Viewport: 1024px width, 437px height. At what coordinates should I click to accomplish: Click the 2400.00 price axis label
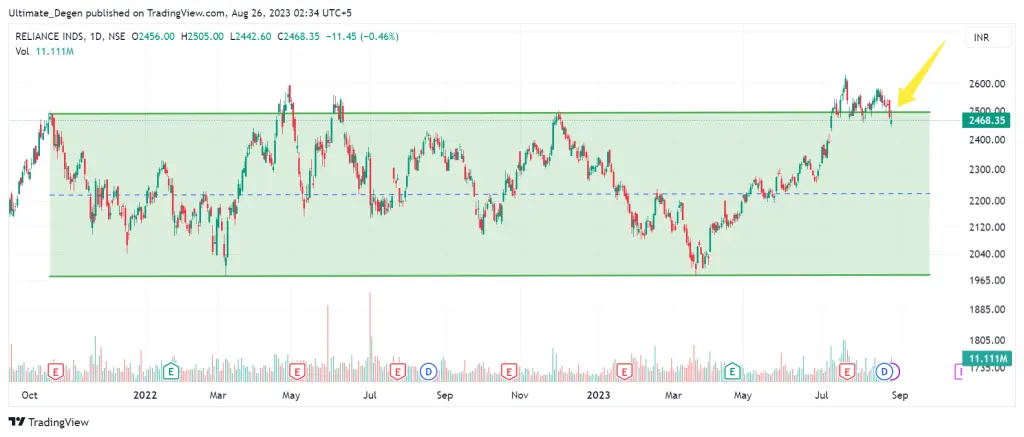tap(985, 140)
